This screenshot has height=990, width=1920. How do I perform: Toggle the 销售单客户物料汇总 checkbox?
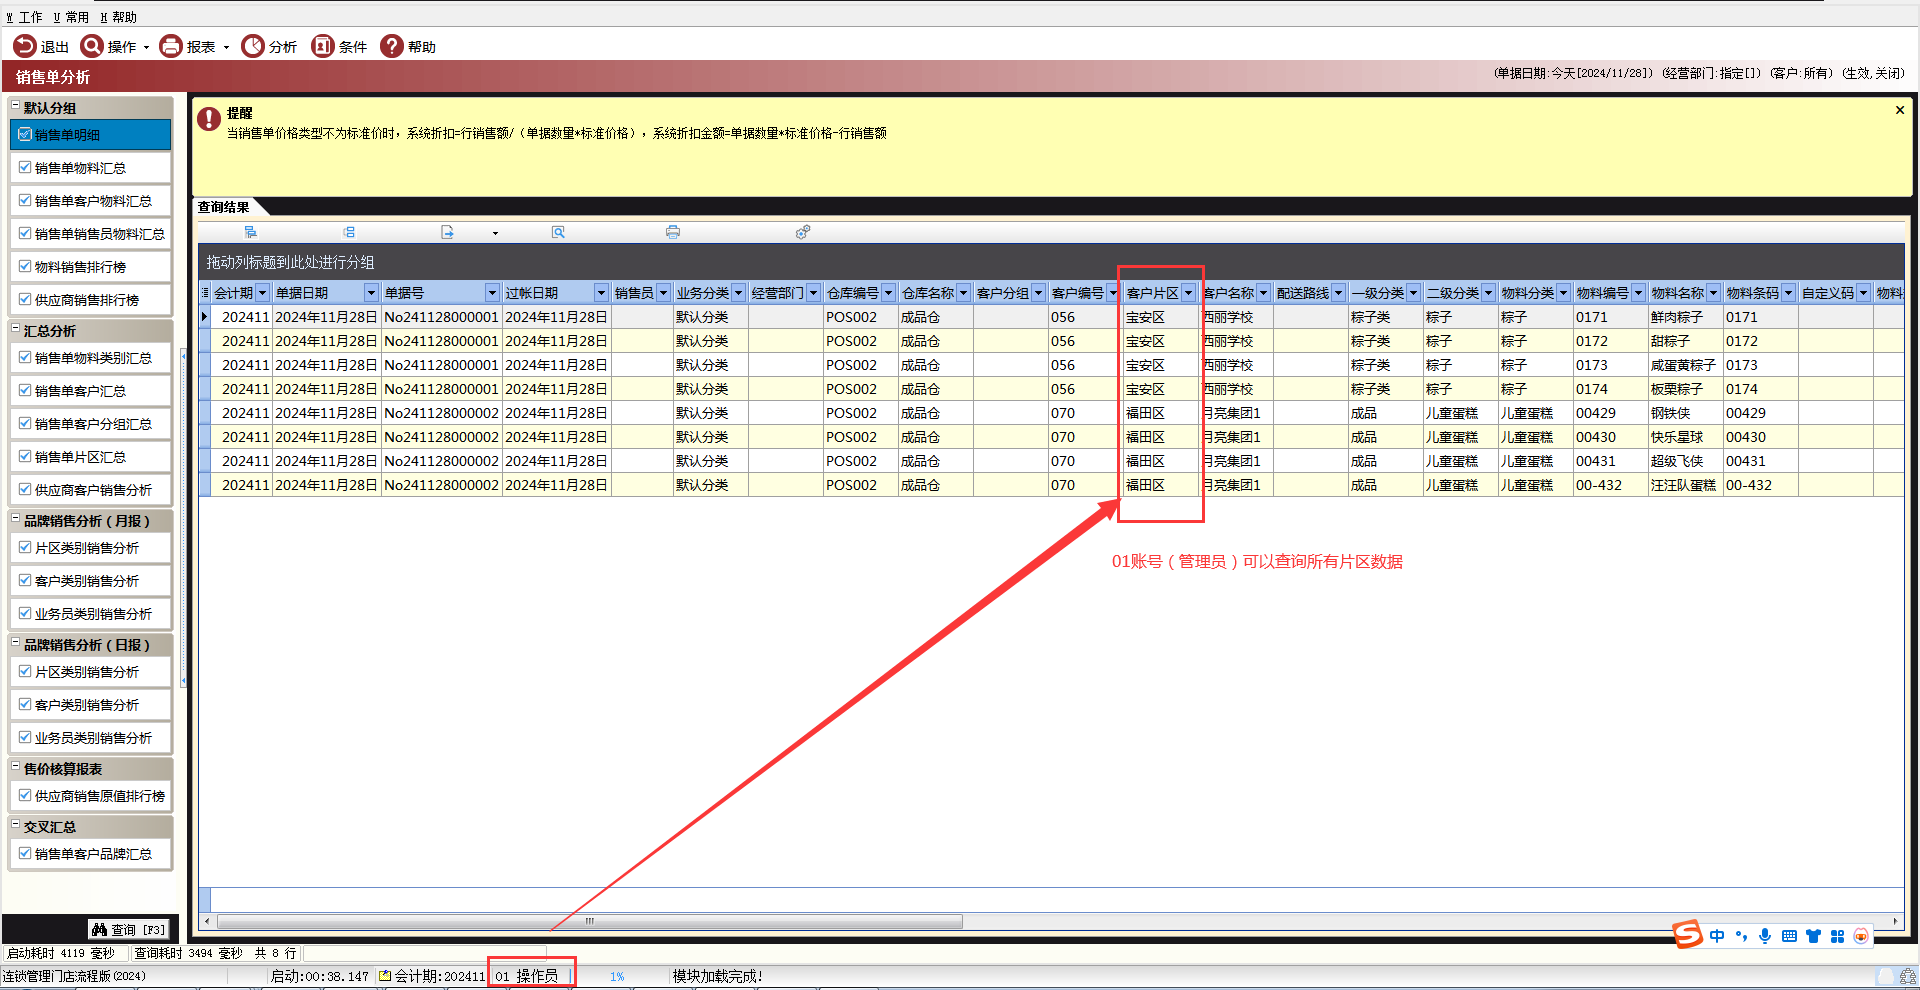coord(25,200)
